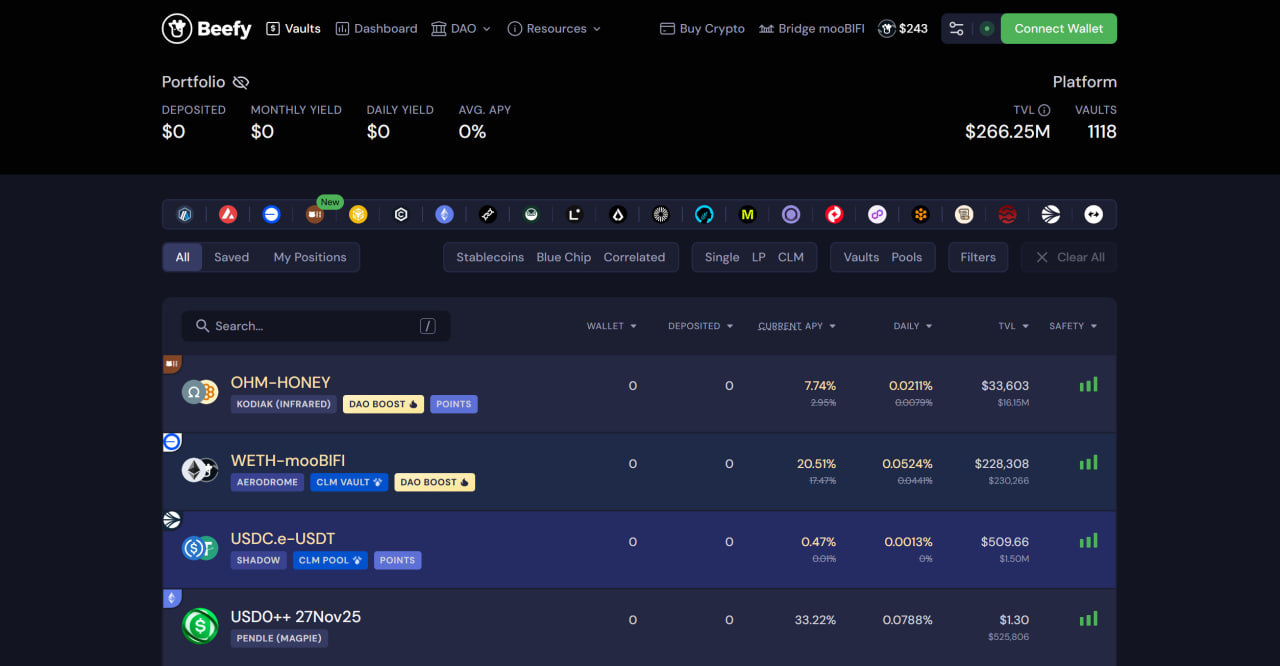Hide portfolio balances with eye icon
The width and height of the screenshot is (1280, 666).
coord(240,82)
